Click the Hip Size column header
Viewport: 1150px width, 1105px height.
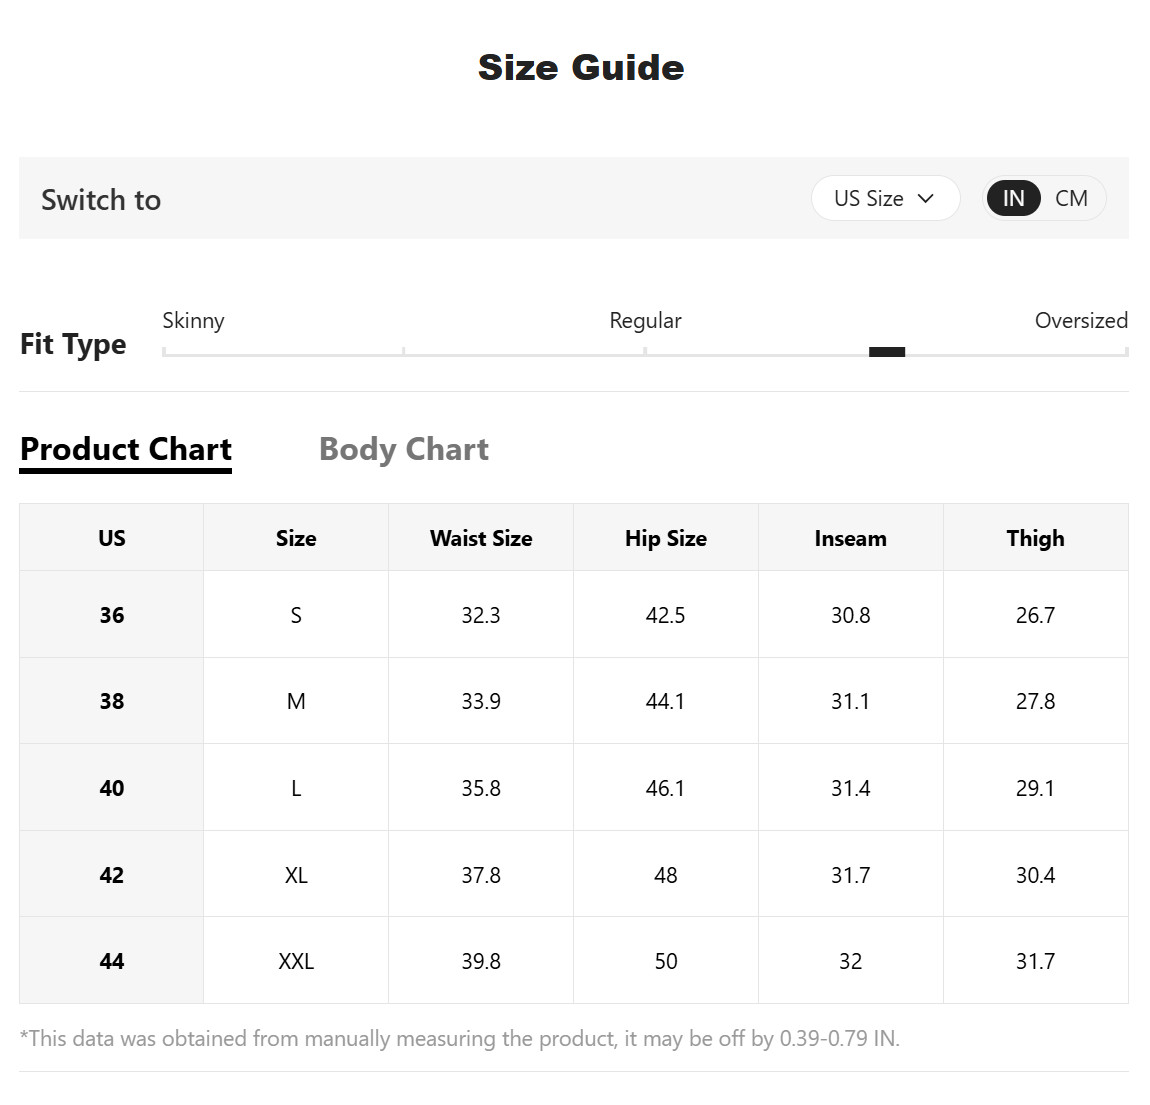pos(666,538)
